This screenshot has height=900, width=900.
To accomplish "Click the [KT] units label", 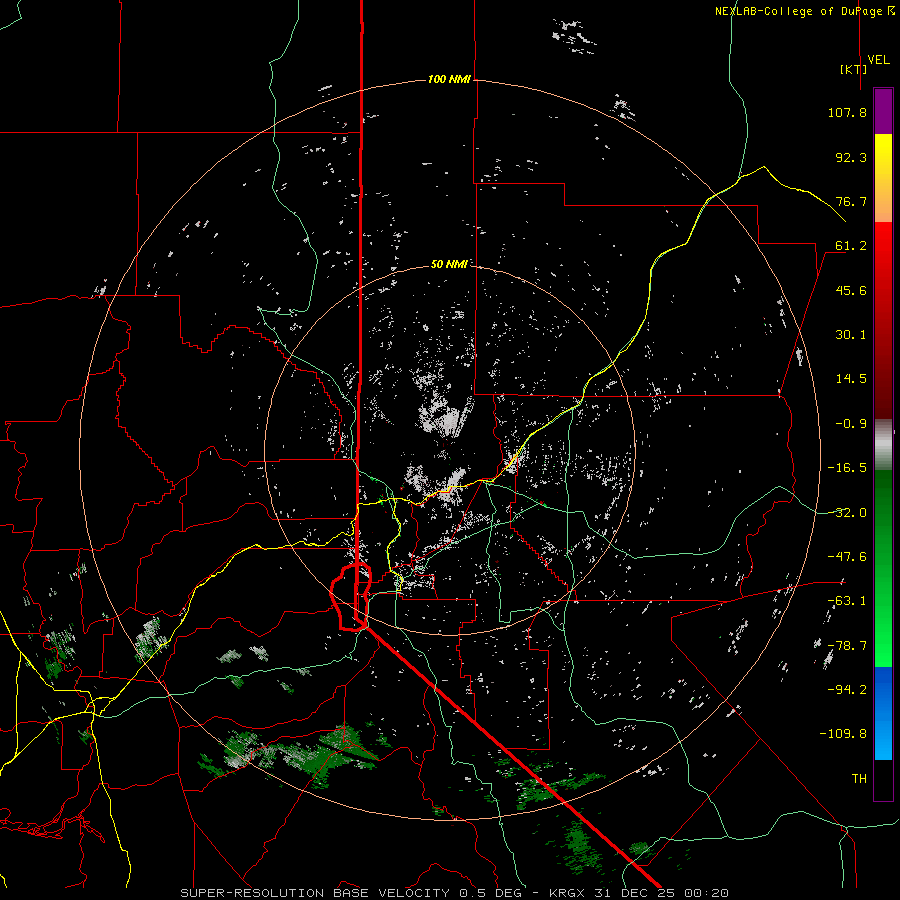I will (x=854, y=69).
